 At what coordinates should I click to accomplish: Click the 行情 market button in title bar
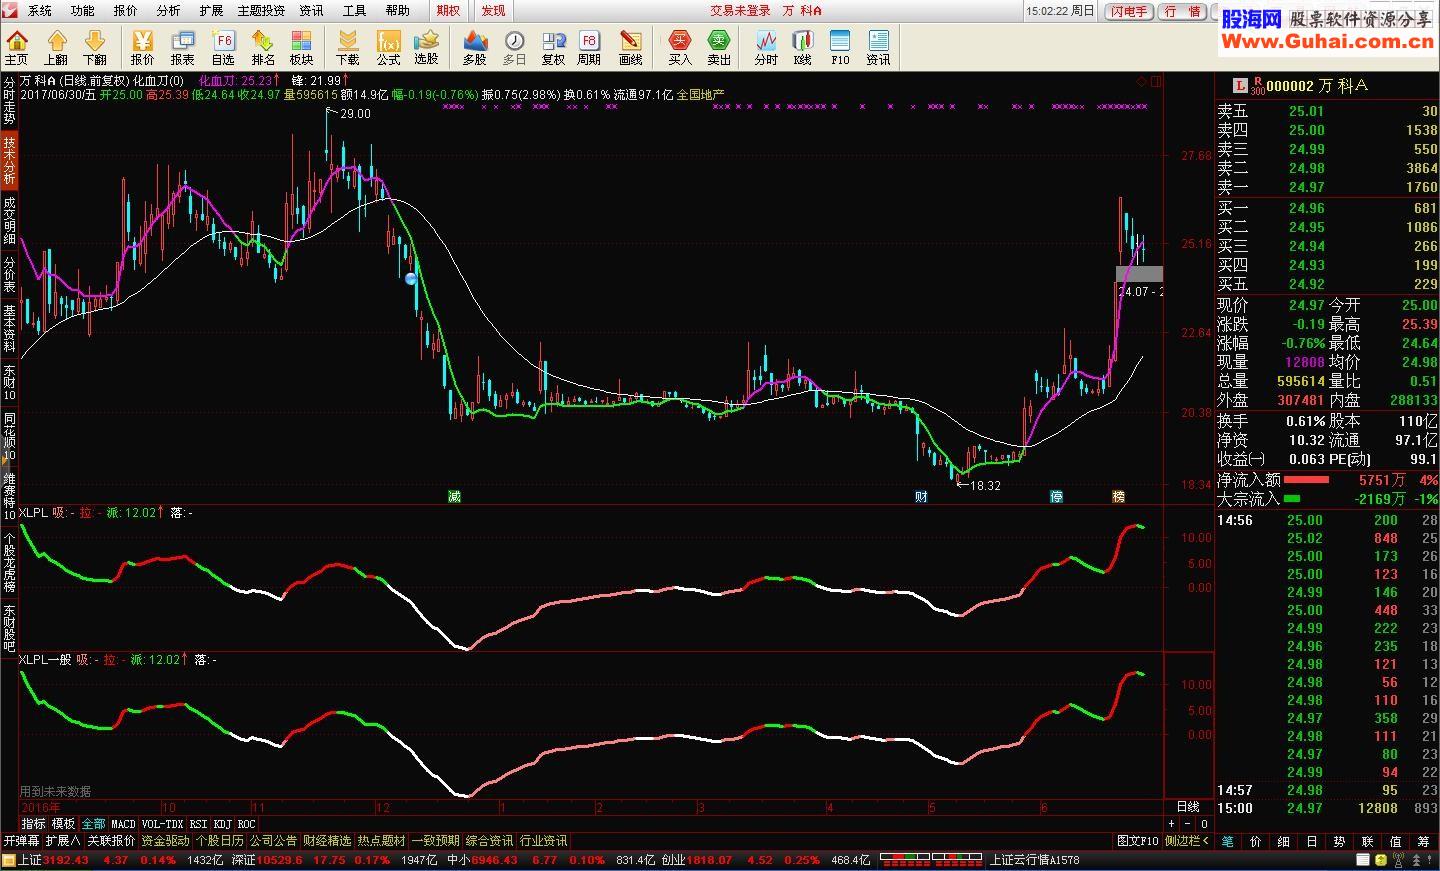[1183, 11]
